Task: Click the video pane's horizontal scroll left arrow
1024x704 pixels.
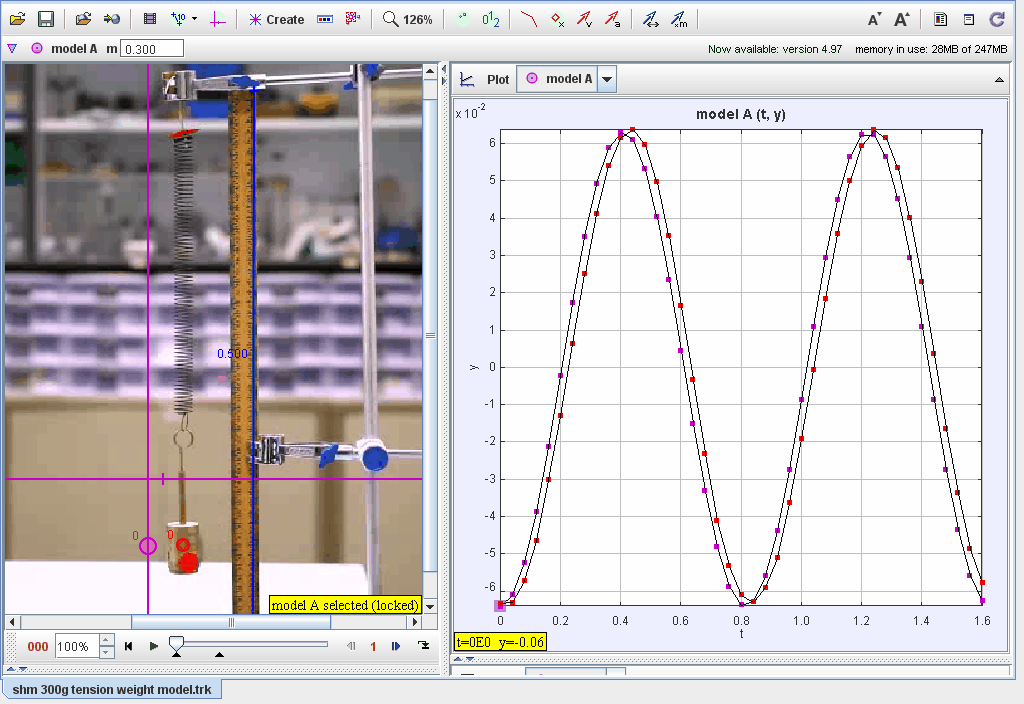Action: pos(12,622)
